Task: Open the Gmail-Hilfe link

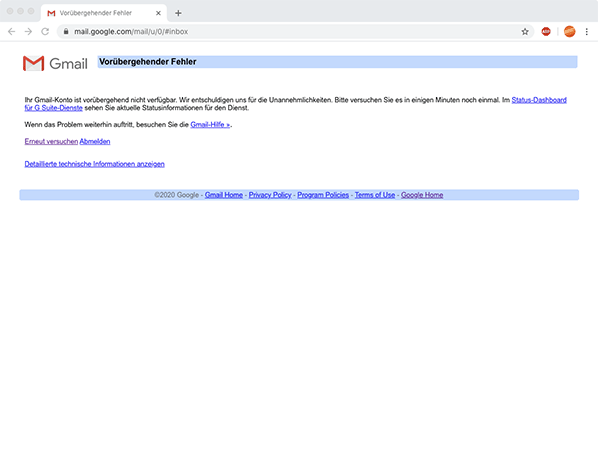Action: click(210, 125)
